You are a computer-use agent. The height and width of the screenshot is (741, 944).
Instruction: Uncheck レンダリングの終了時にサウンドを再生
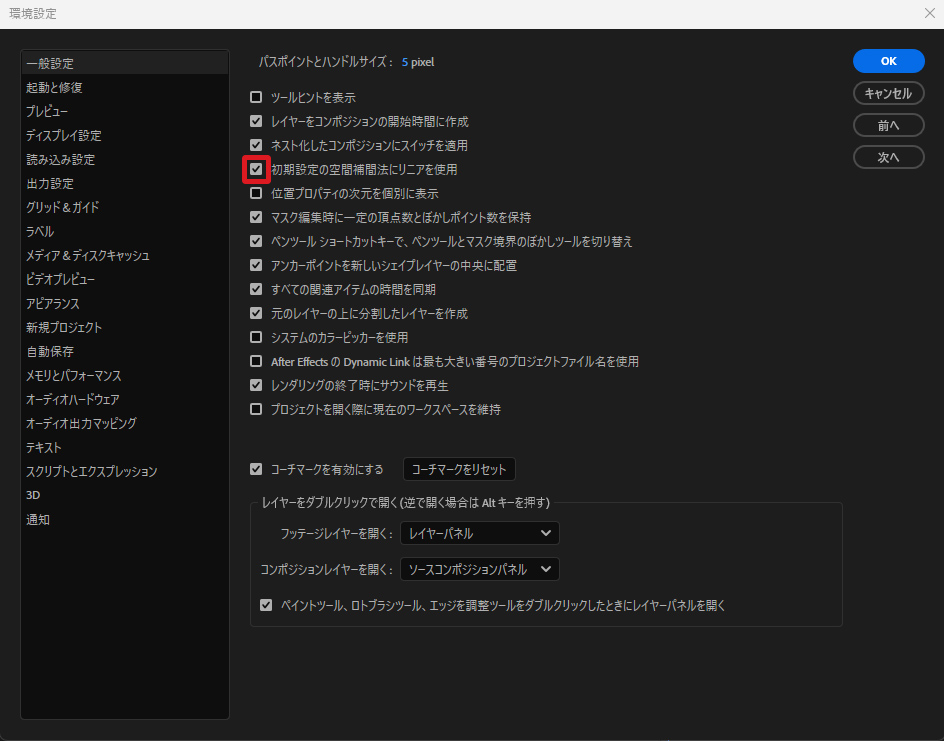(x=256, y=386)
